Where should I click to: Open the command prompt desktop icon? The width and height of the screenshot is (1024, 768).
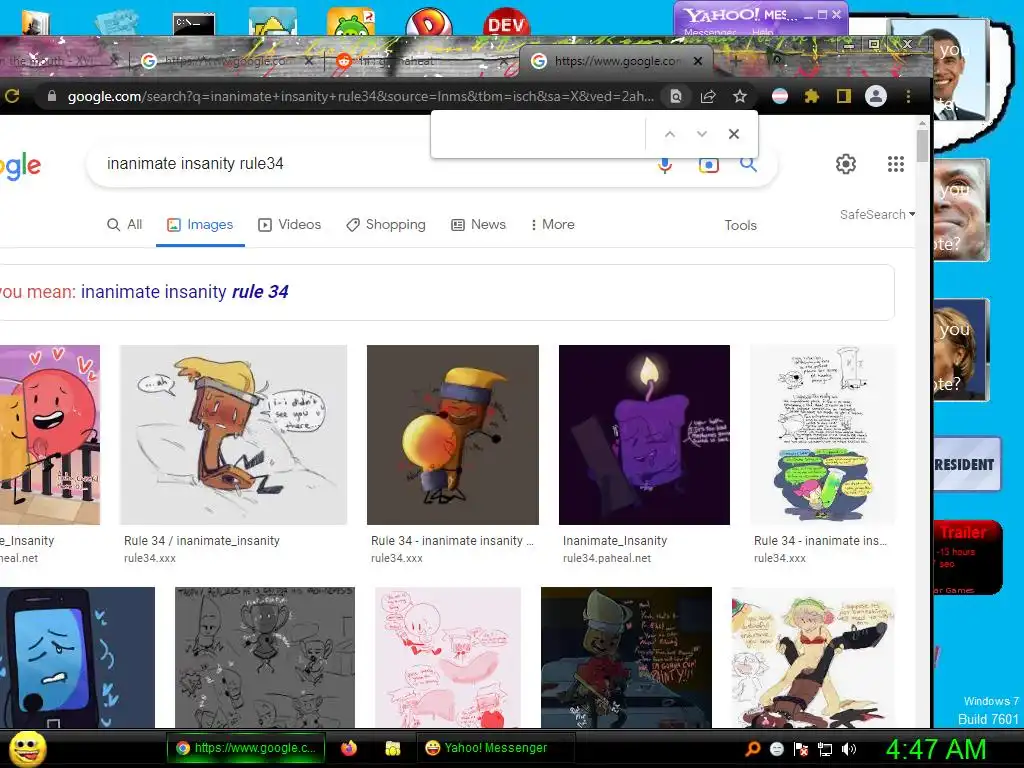(x=194, y=24)
